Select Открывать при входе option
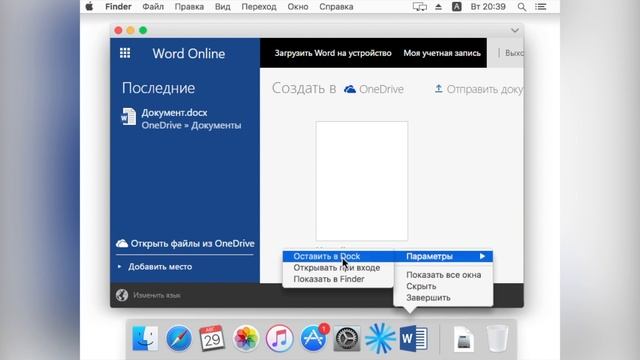Screen dimensions: 640x360 338,268
